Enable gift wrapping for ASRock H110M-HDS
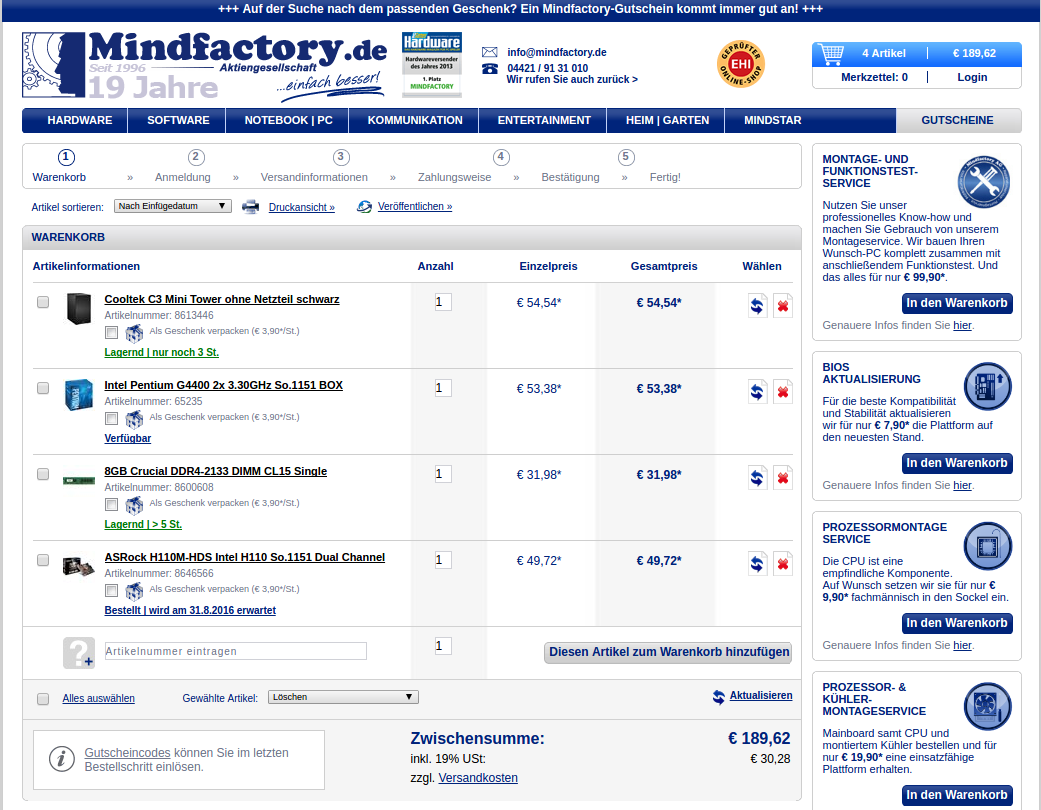Viewport: 1041px width, 810px height. [x=112, y=590]
